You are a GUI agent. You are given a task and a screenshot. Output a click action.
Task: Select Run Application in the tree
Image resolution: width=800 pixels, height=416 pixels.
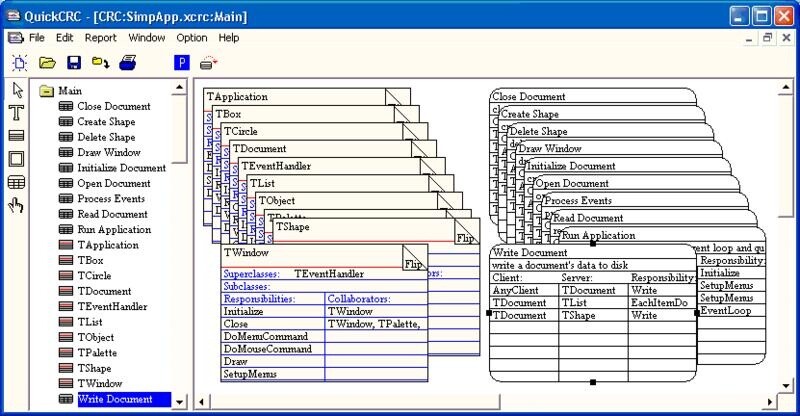(x=114, y=229)
